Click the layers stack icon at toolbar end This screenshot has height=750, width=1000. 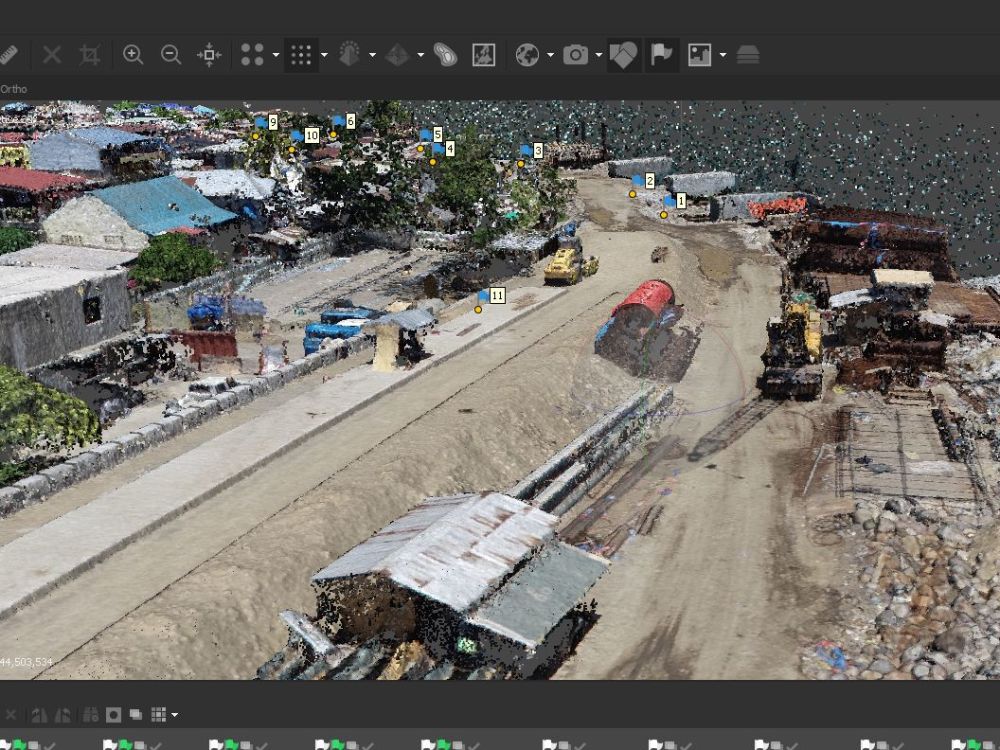pos(748,55)
